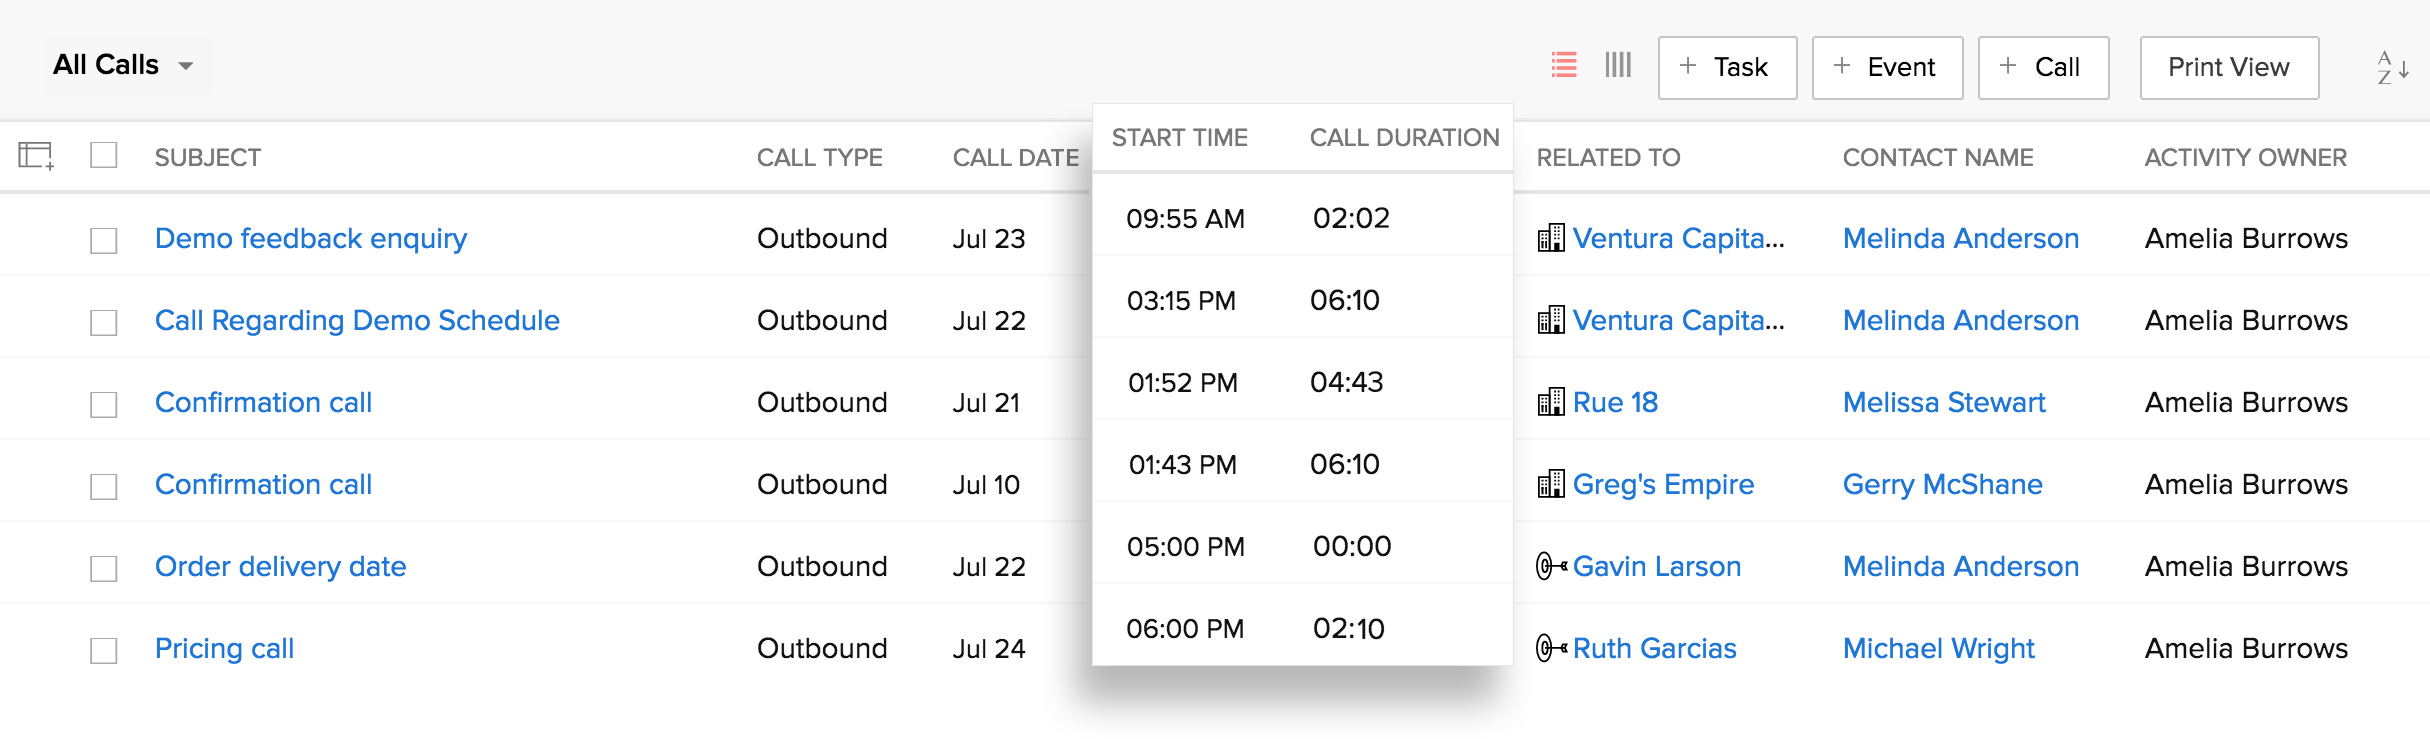
Task: Open the A-Z sort icon
Action: point(2392,68)
